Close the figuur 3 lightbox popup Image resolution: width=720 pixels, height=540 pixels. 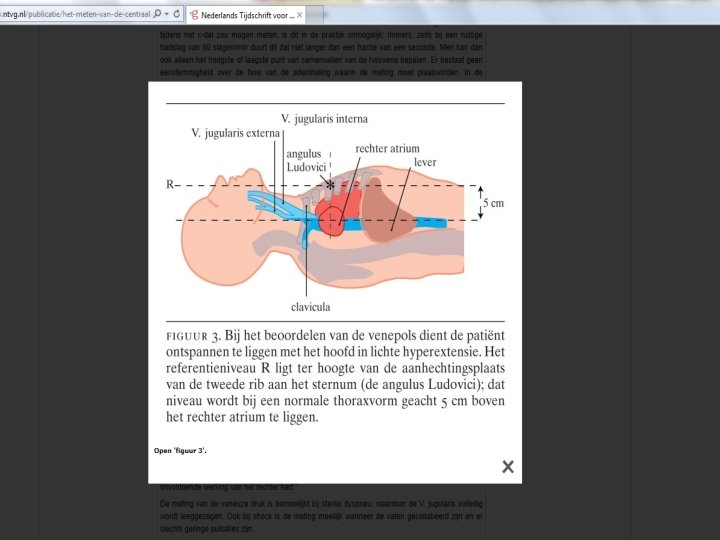point(507,467)
